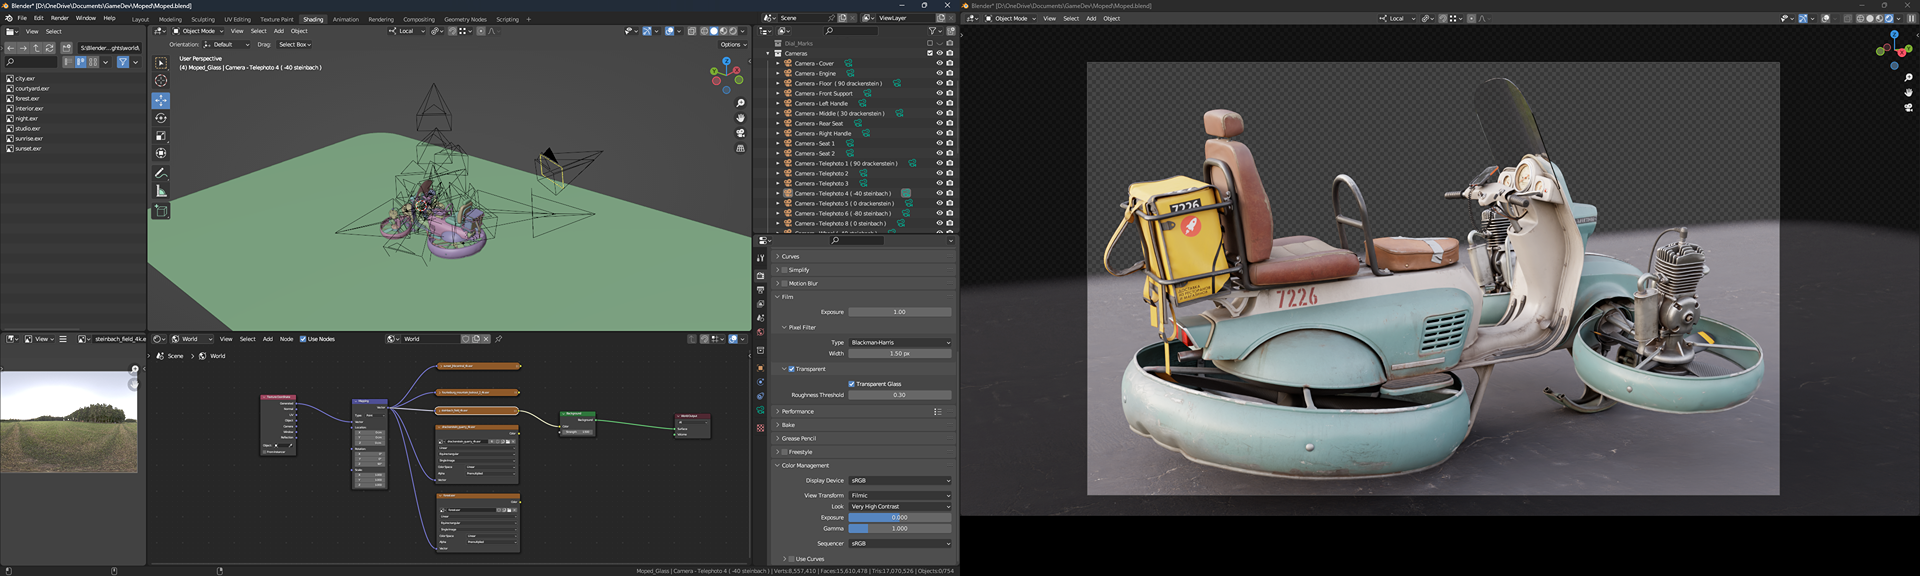
Task: Select the Select Box tool icon
Action: (x=161, y=63)
